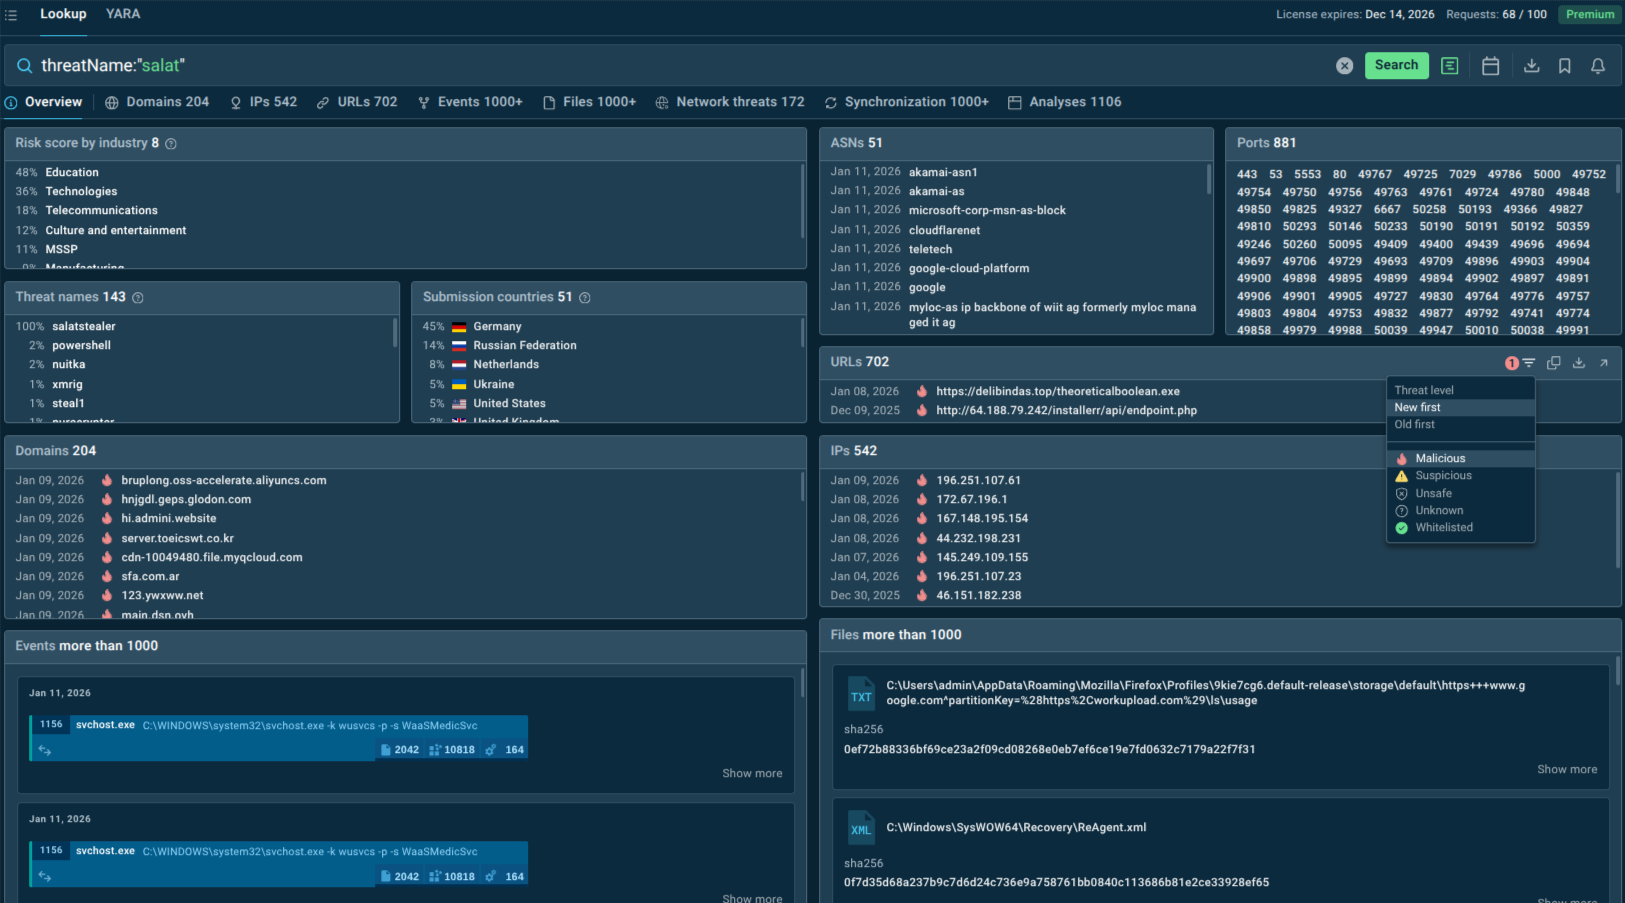Click the bookmark saved-searches icon
The image size is (1625, 903).
point(1563,65)
